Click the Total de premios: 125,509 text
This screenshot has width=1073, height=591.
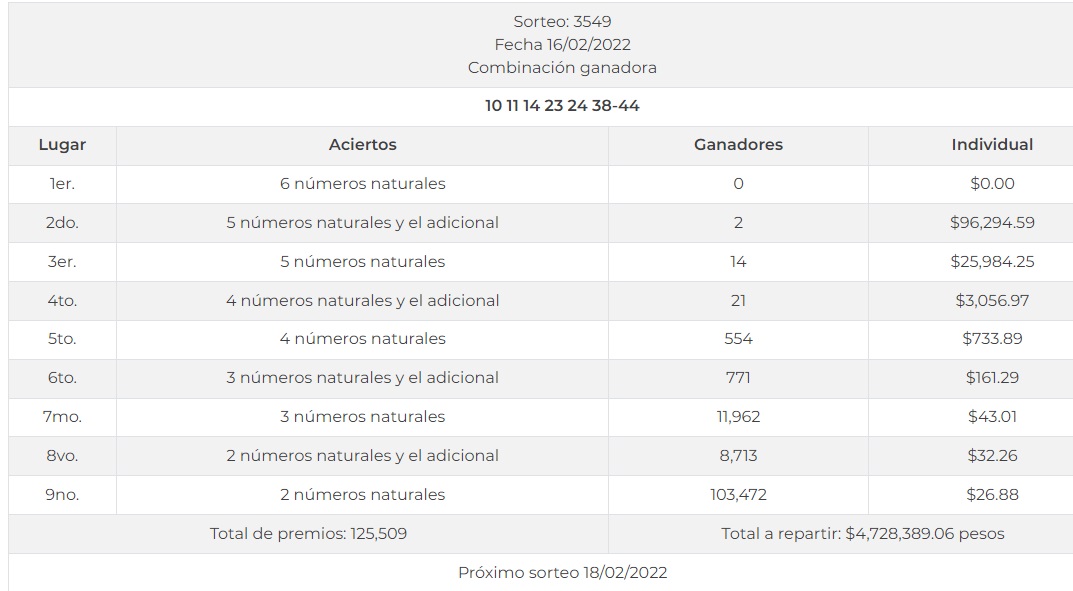pos(308,534)
